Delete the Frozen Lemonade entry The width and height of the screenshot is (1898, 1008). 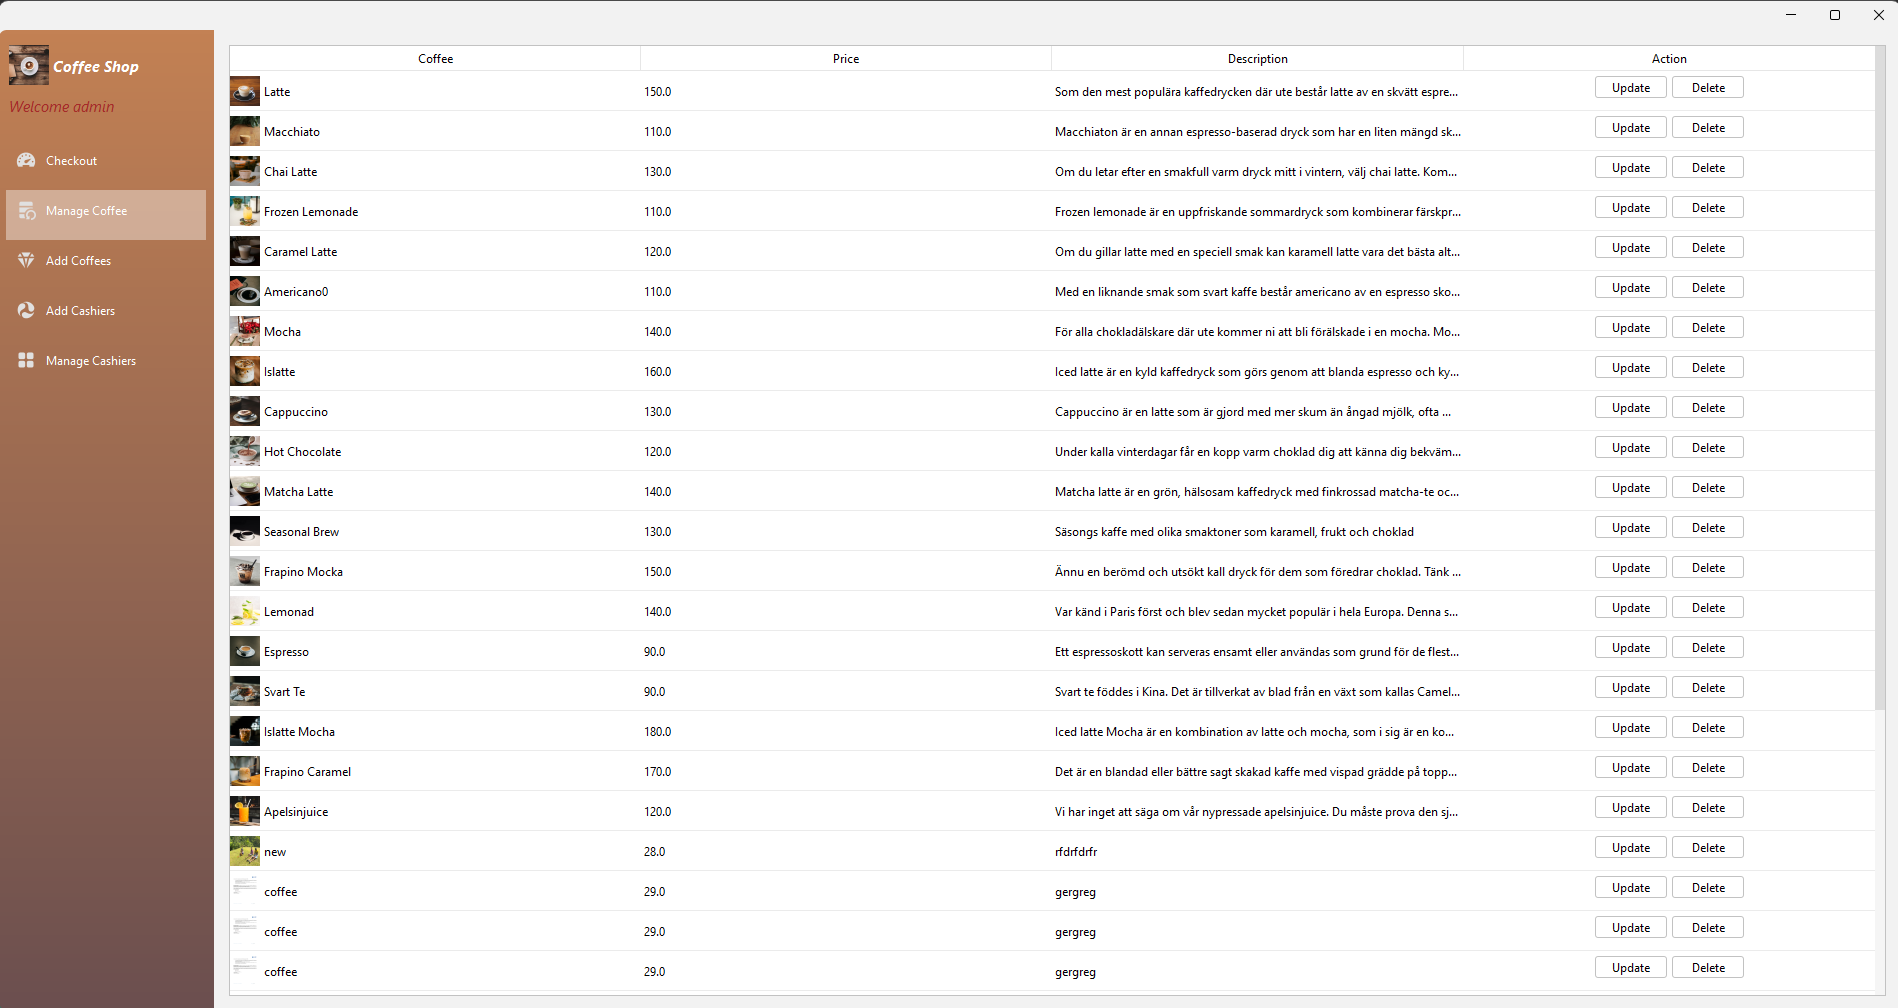(1708, 208)
